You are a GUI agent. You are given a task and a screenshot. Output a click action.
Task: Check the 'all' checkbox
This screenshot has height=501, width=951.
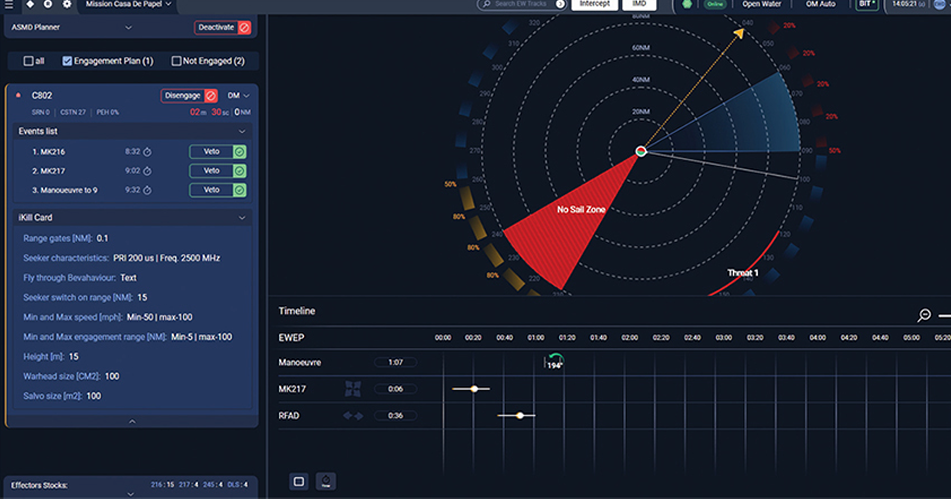(27, 61)
